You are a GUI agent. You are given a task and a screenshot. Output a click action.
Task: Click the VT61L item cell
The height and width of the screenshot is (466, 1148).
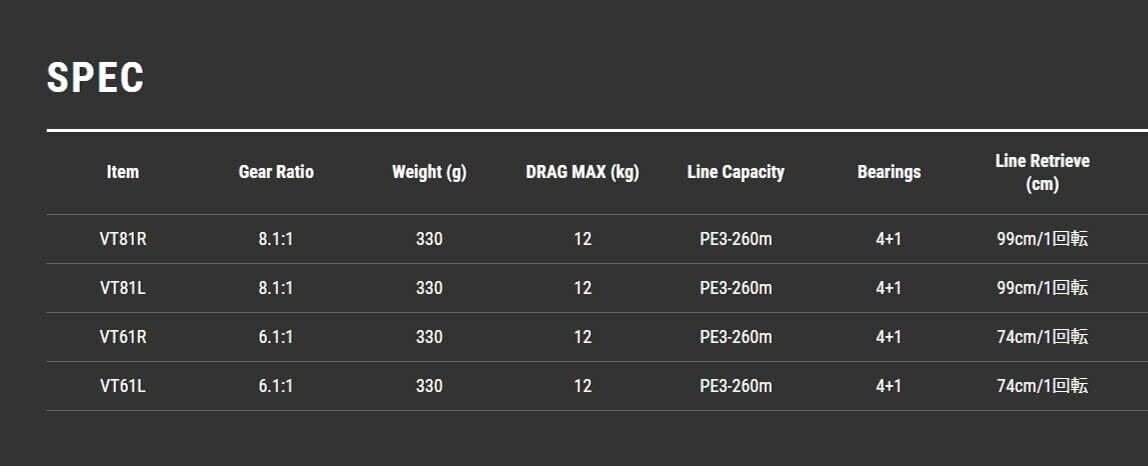click(123, 386)
